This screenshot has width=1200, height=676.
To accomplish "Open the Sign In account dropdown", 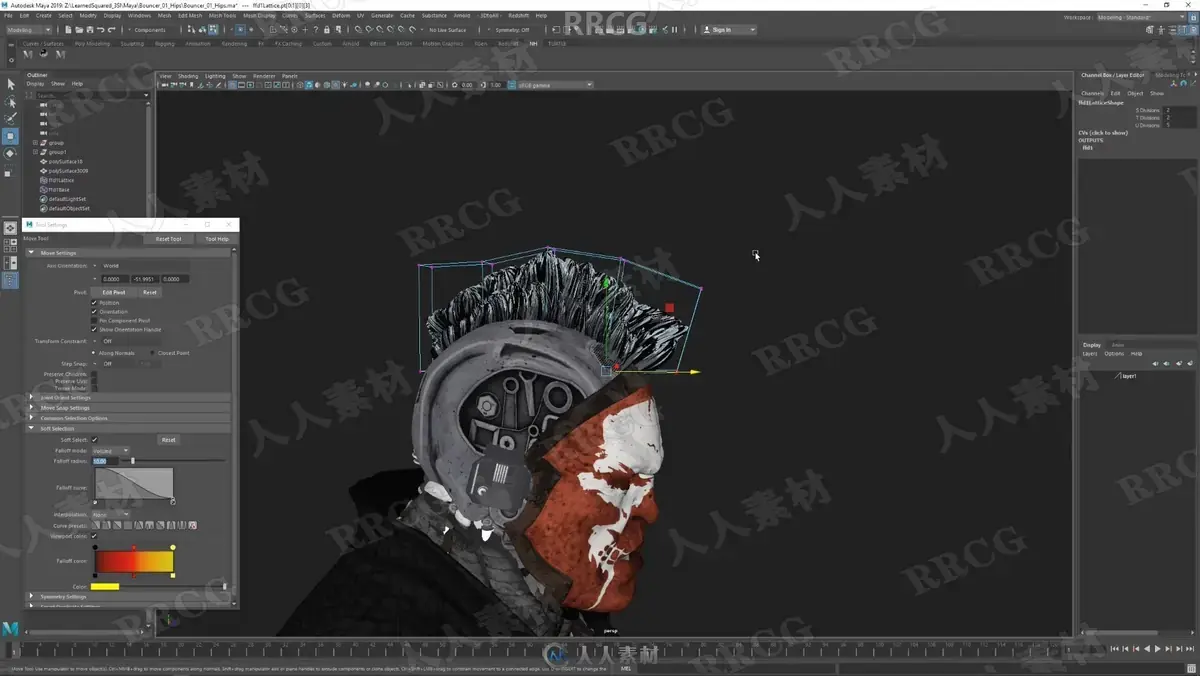I will 729,30.
